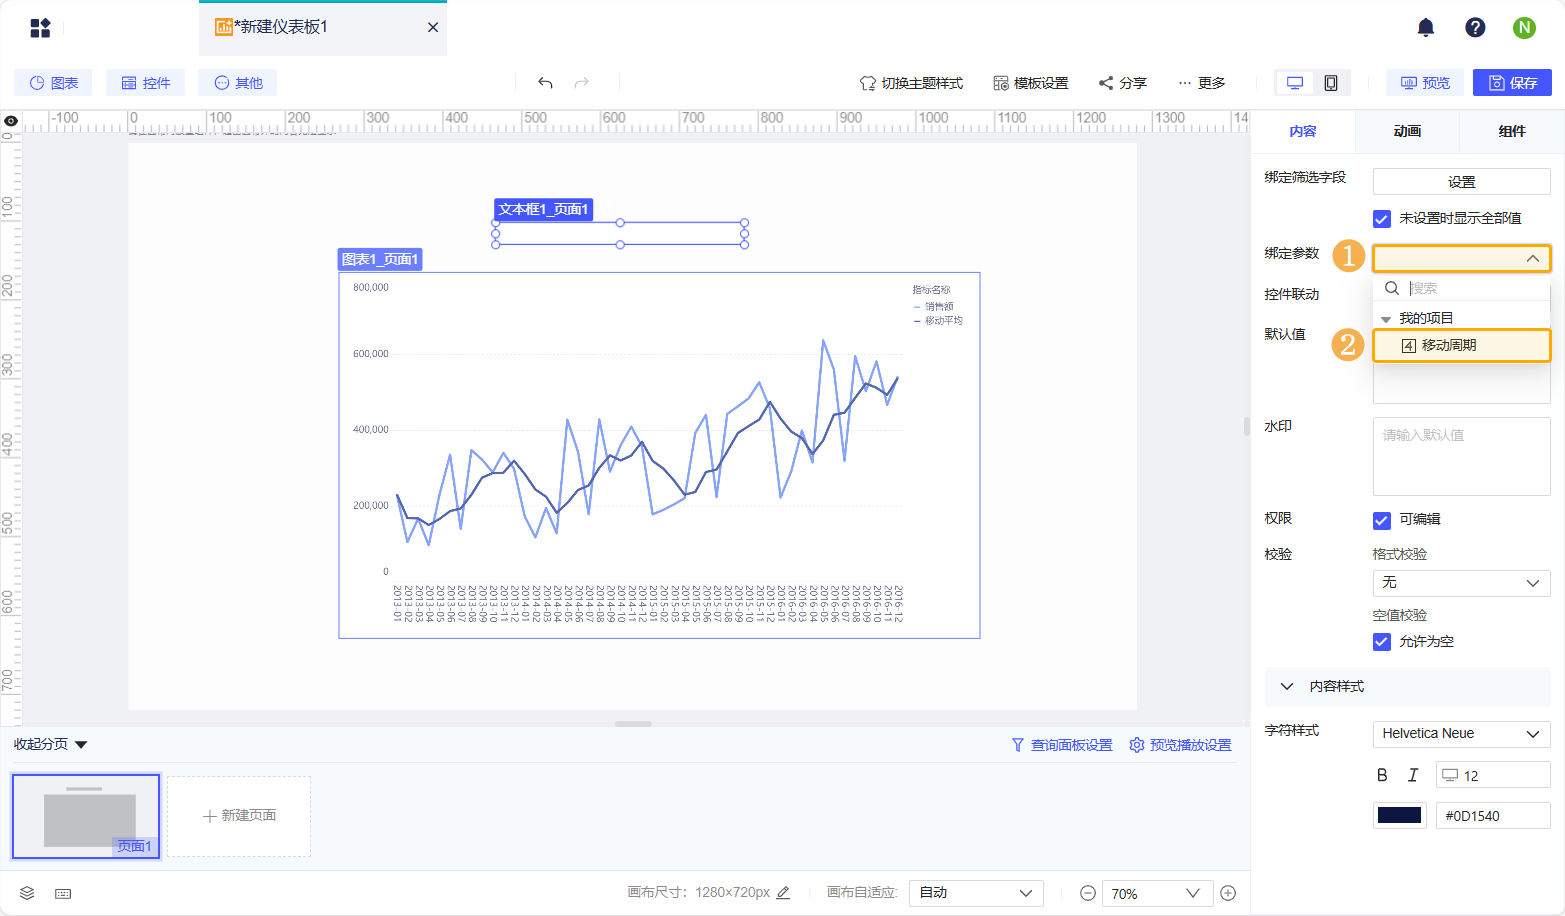Open font color swatch
1565x916 pixels.
(x=1399, y=815)
